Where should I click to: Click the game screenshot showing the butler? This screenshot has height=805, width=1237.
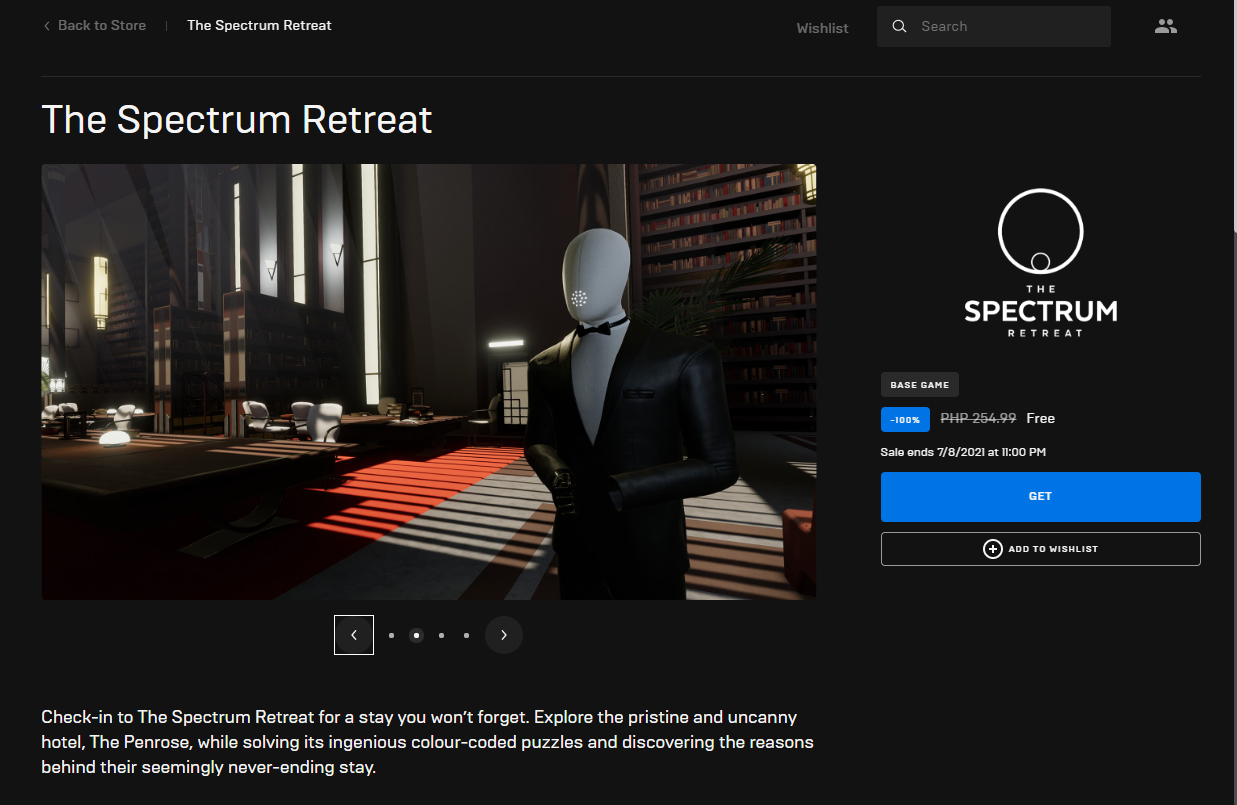pyautogui.click(x=428, y=381)
